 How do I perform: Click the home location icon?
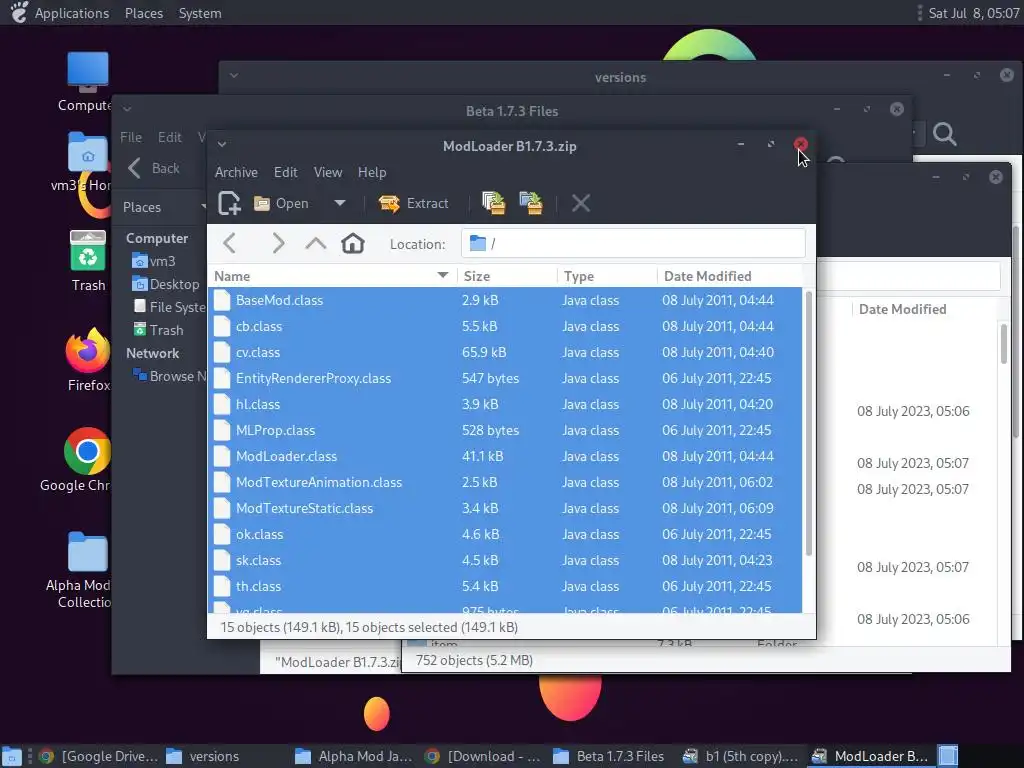tap(353, 244)
